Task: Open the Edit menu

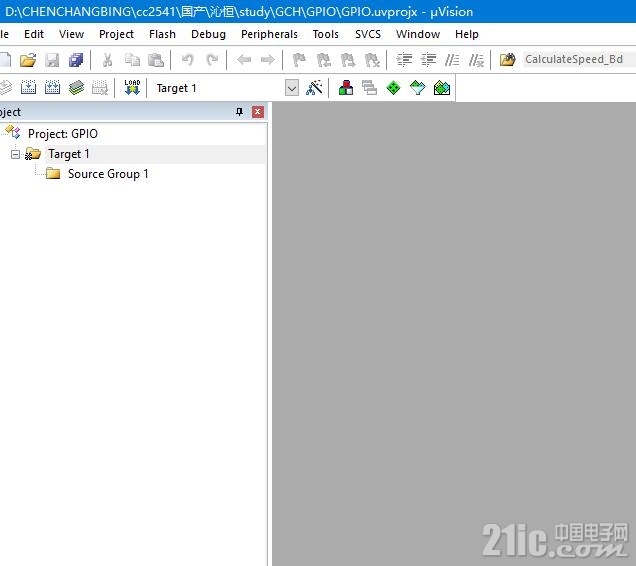Action: click(34, 34)
